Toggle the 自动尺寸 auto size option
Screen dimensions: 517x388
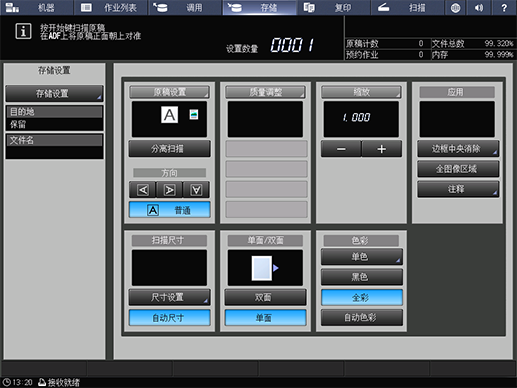pos(169,318)
